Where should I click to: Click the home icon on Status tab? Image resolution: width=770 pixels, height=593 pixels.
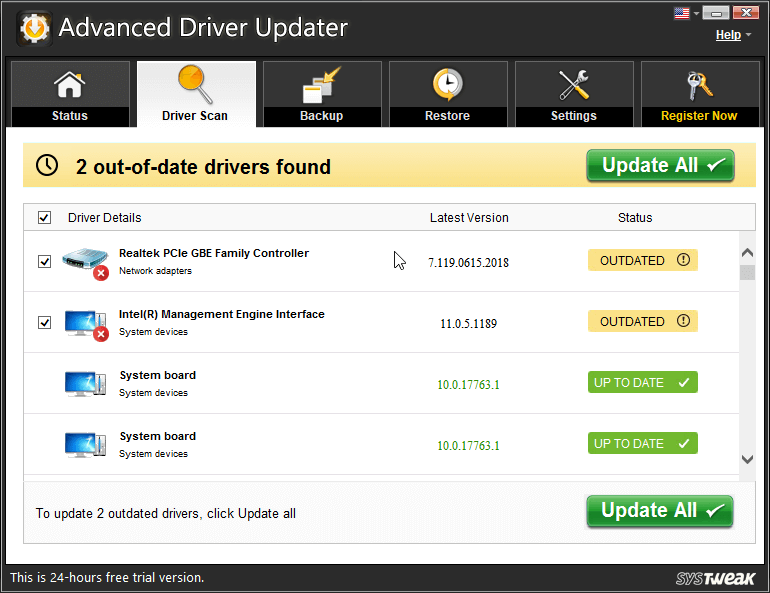69,84
